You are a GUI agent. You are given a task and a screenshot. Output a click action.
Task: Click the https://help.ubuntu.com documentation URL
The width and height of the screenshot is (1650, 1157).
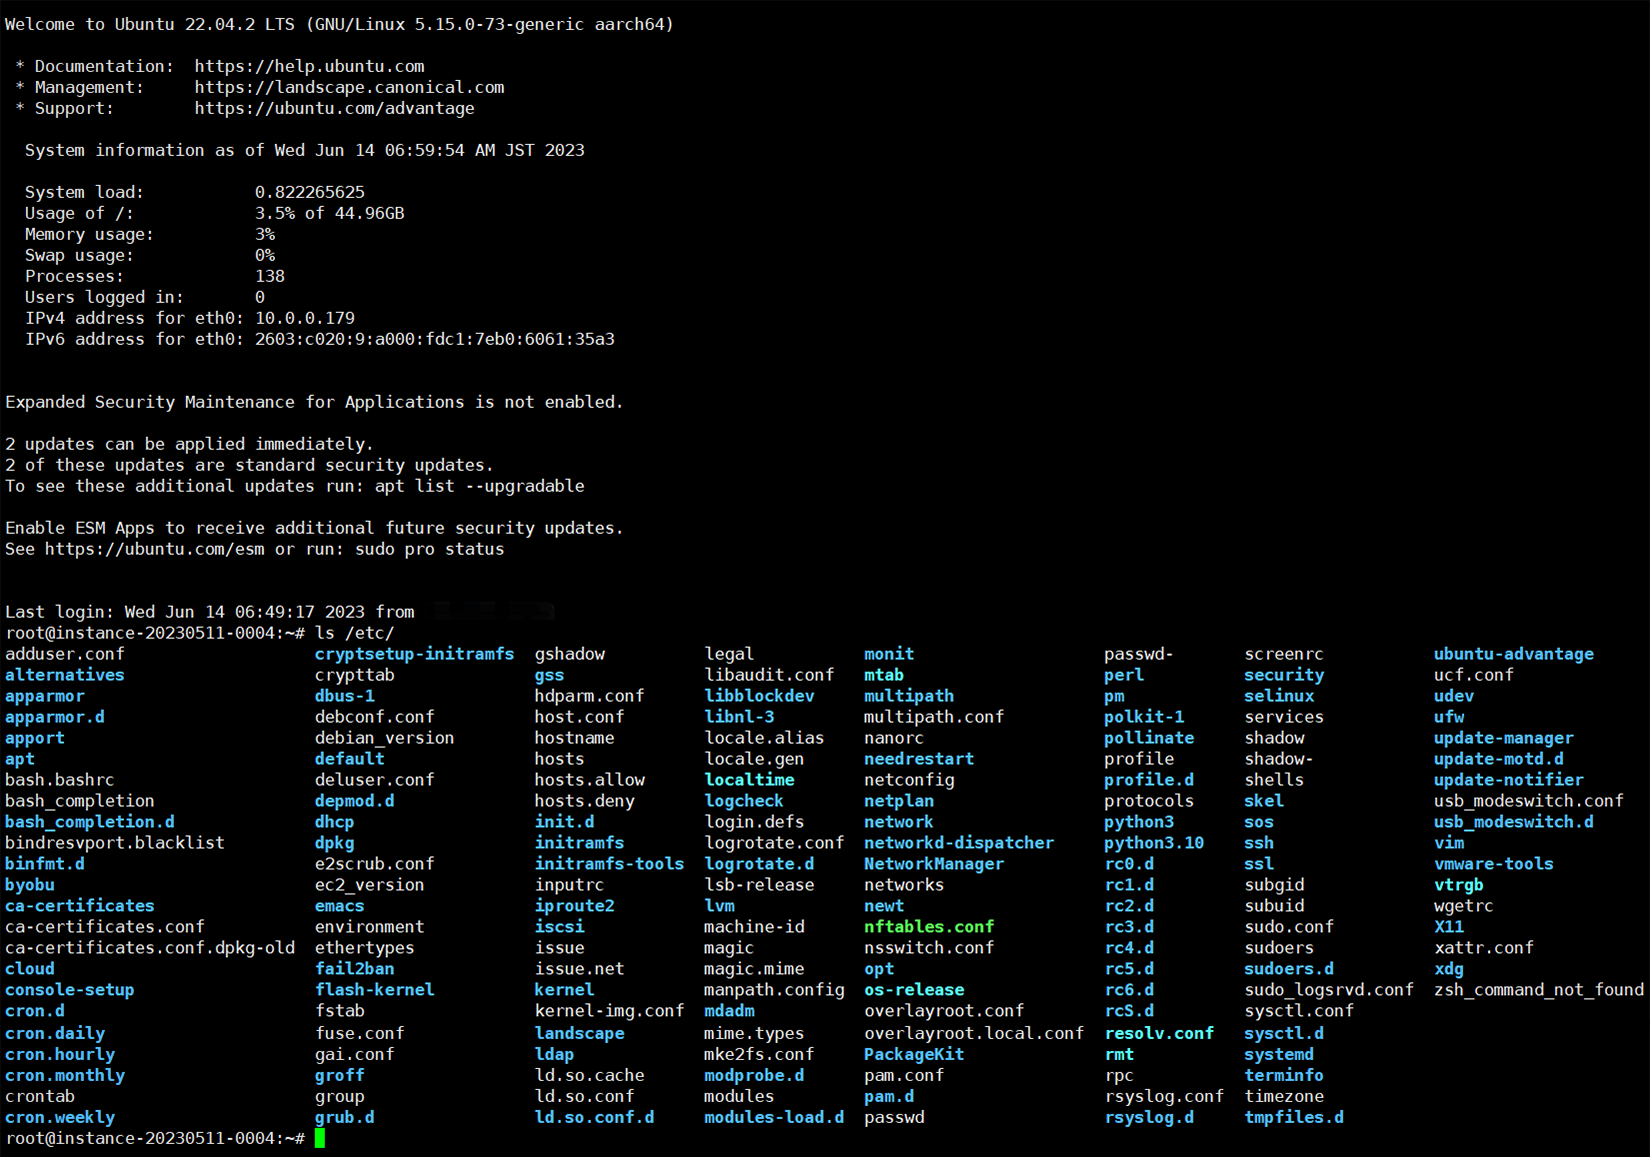pos(309,66)
